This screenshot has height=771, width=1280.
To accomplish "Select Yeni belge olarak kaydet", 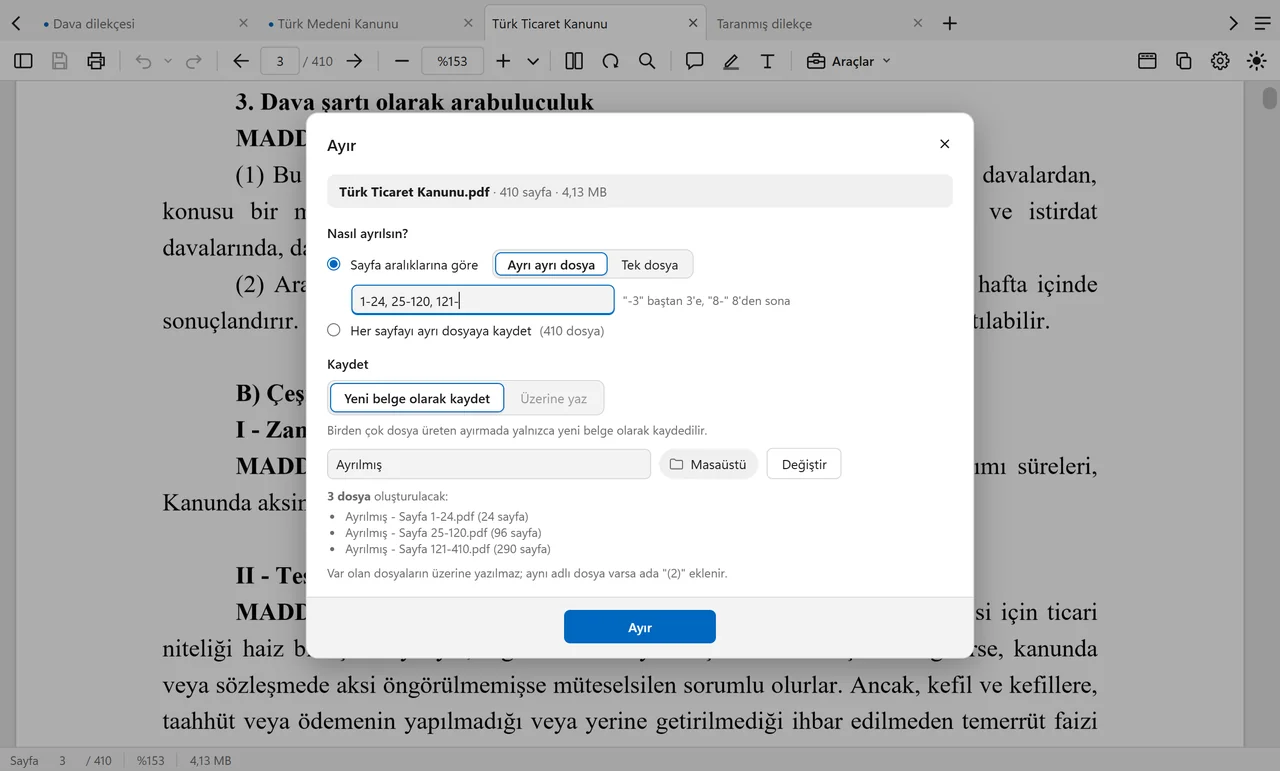I will click(x=417, y=398).
